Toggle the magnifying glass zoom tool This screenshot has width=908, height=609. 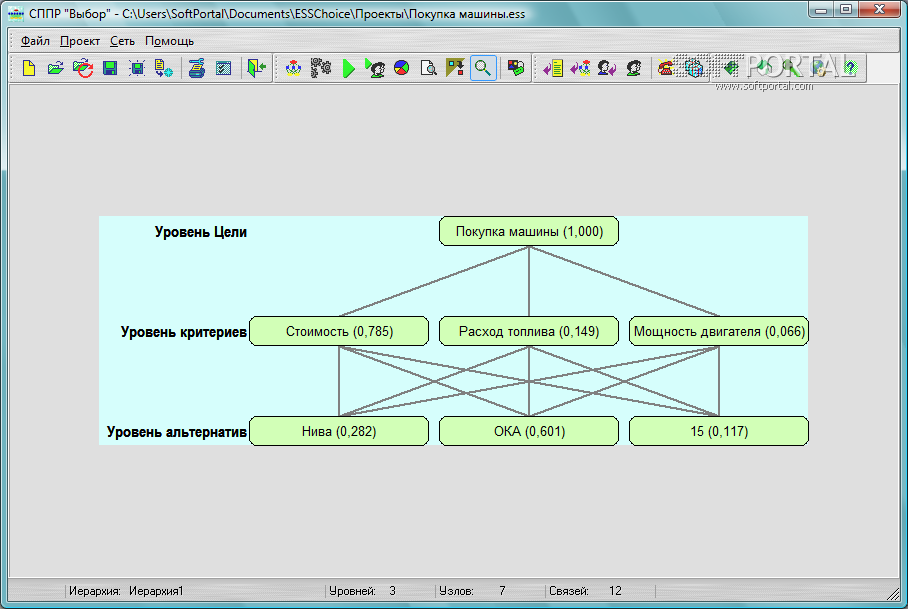(x=483, y=68)
